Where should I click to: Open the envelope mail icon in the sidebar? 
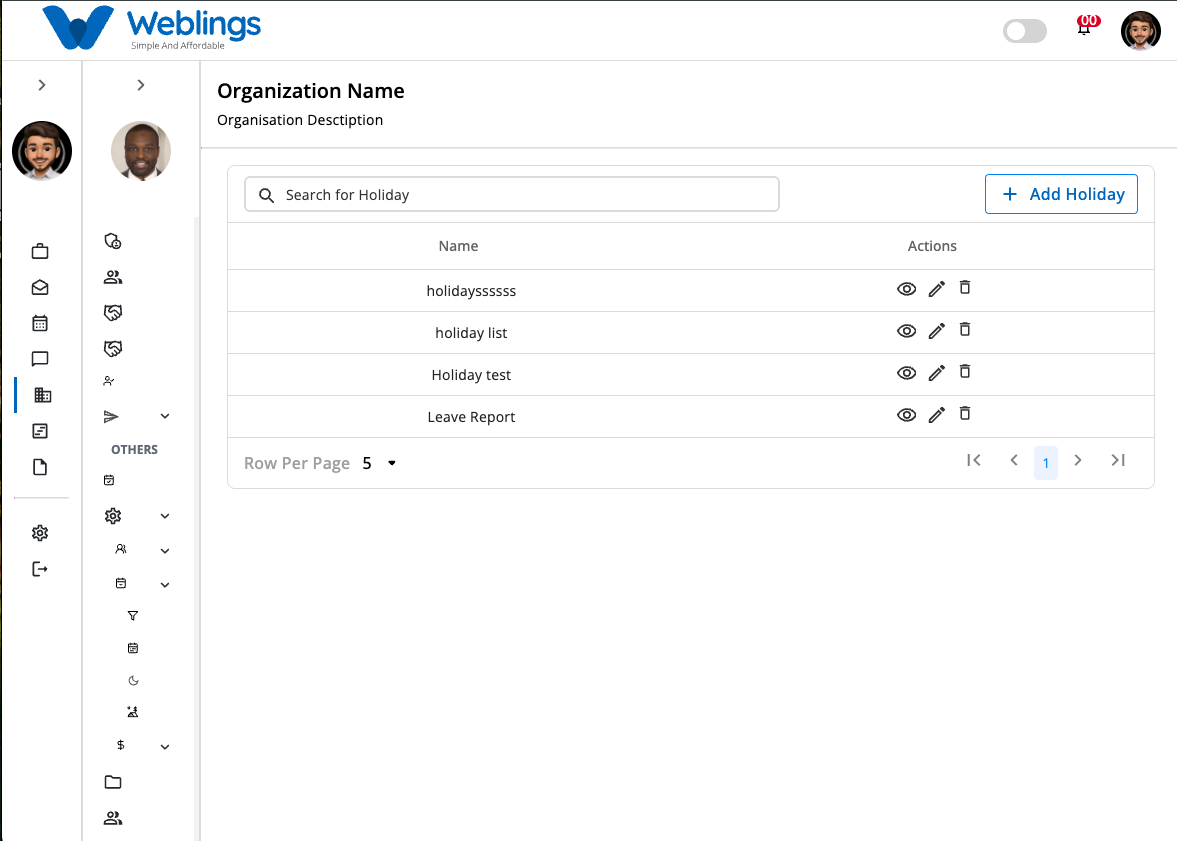coord(41,288)
